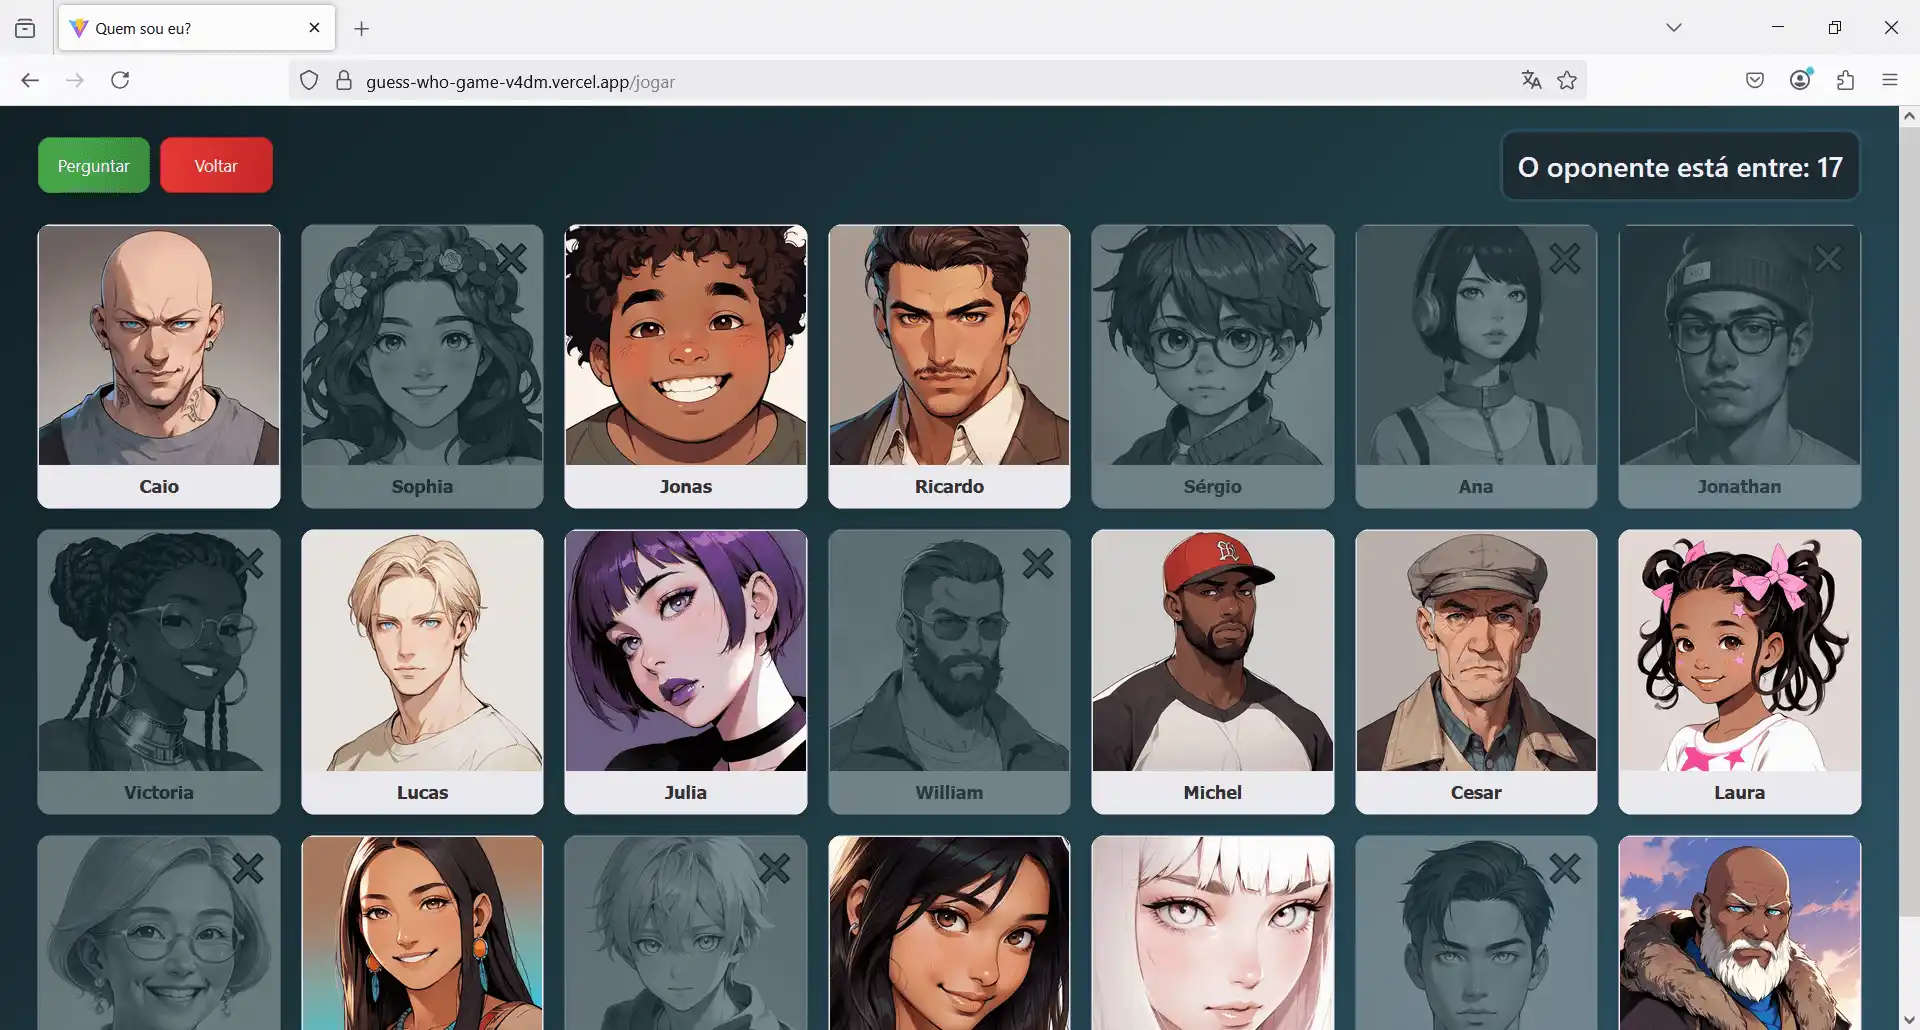Viewport: 1920px width, 1030px height.
Task: Restore the eliminated Ana card
Action: pos(1476,366)
